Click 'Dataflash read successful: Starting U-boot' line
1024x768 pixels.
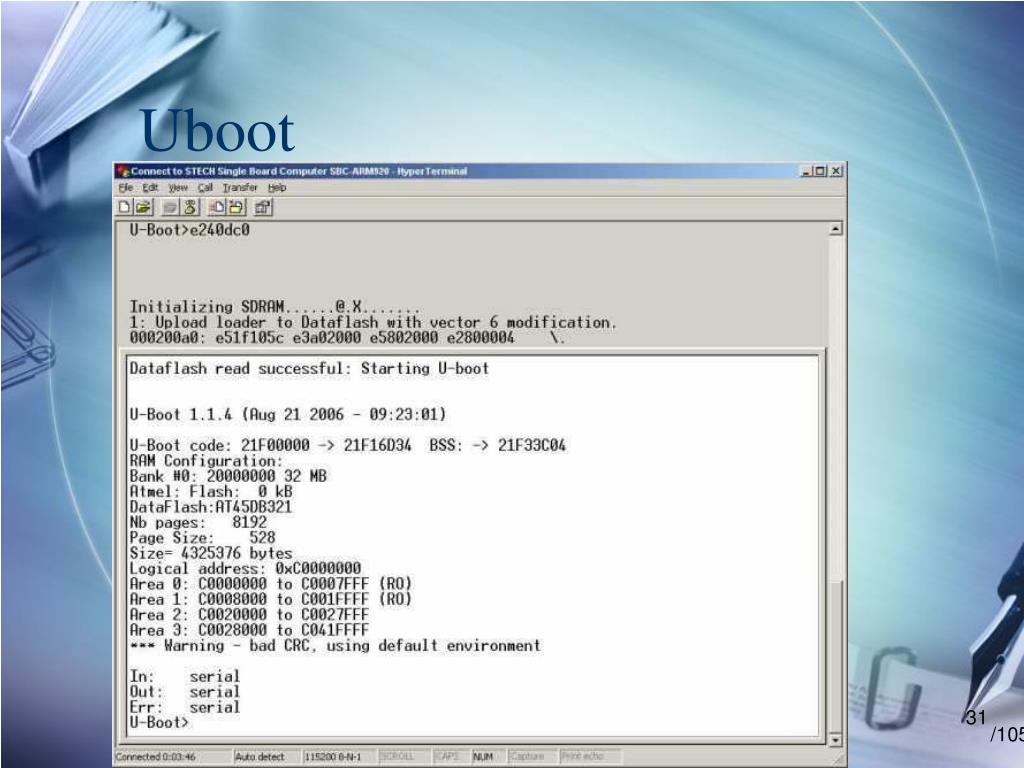309,368
